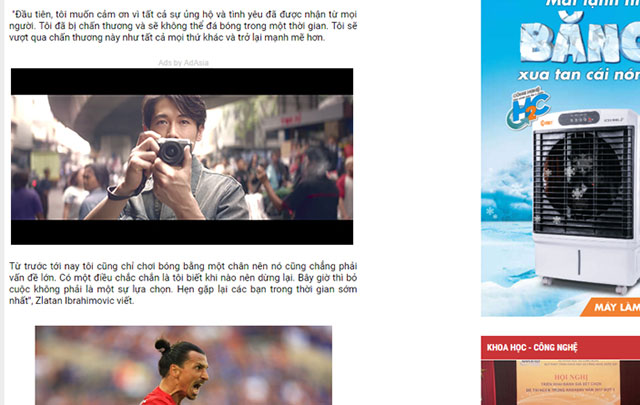Screen dimensions: 640x405
Task: Open the 'Hội nghị' conference article thumbnail
Action: click(560, 383)
